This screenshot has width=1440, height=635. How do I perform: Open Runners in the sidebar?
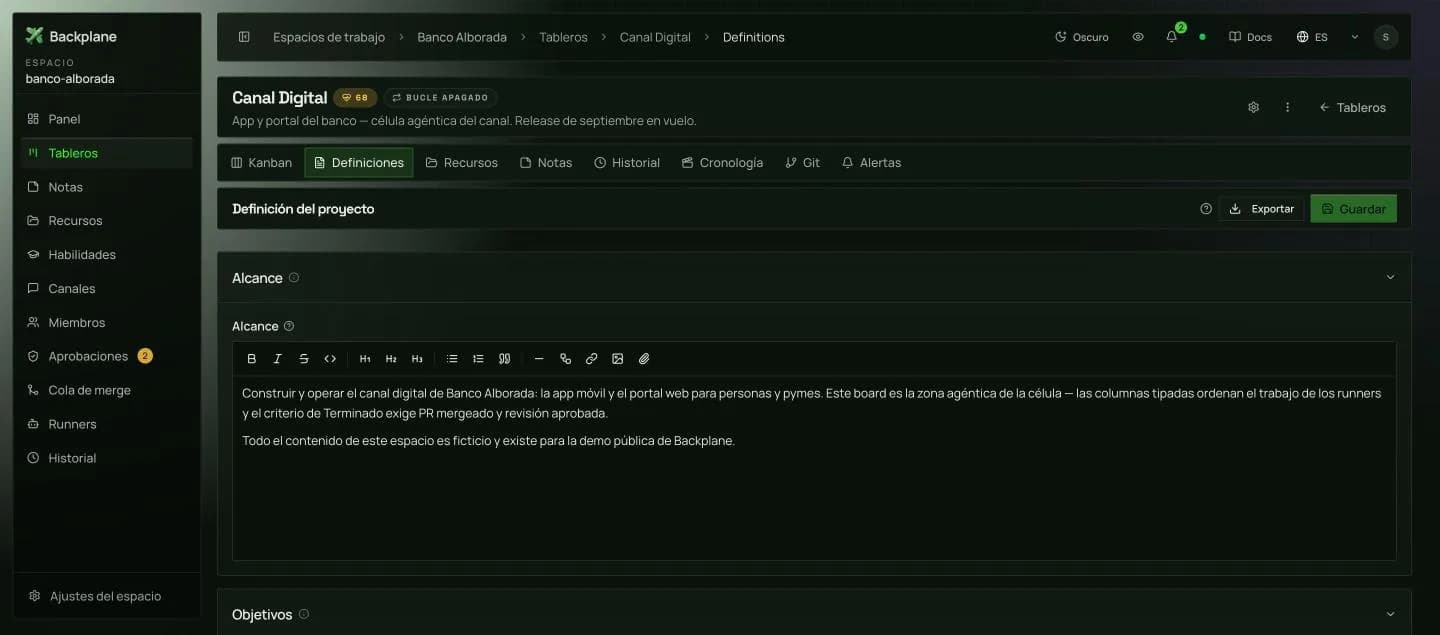[x=106, y=424]
